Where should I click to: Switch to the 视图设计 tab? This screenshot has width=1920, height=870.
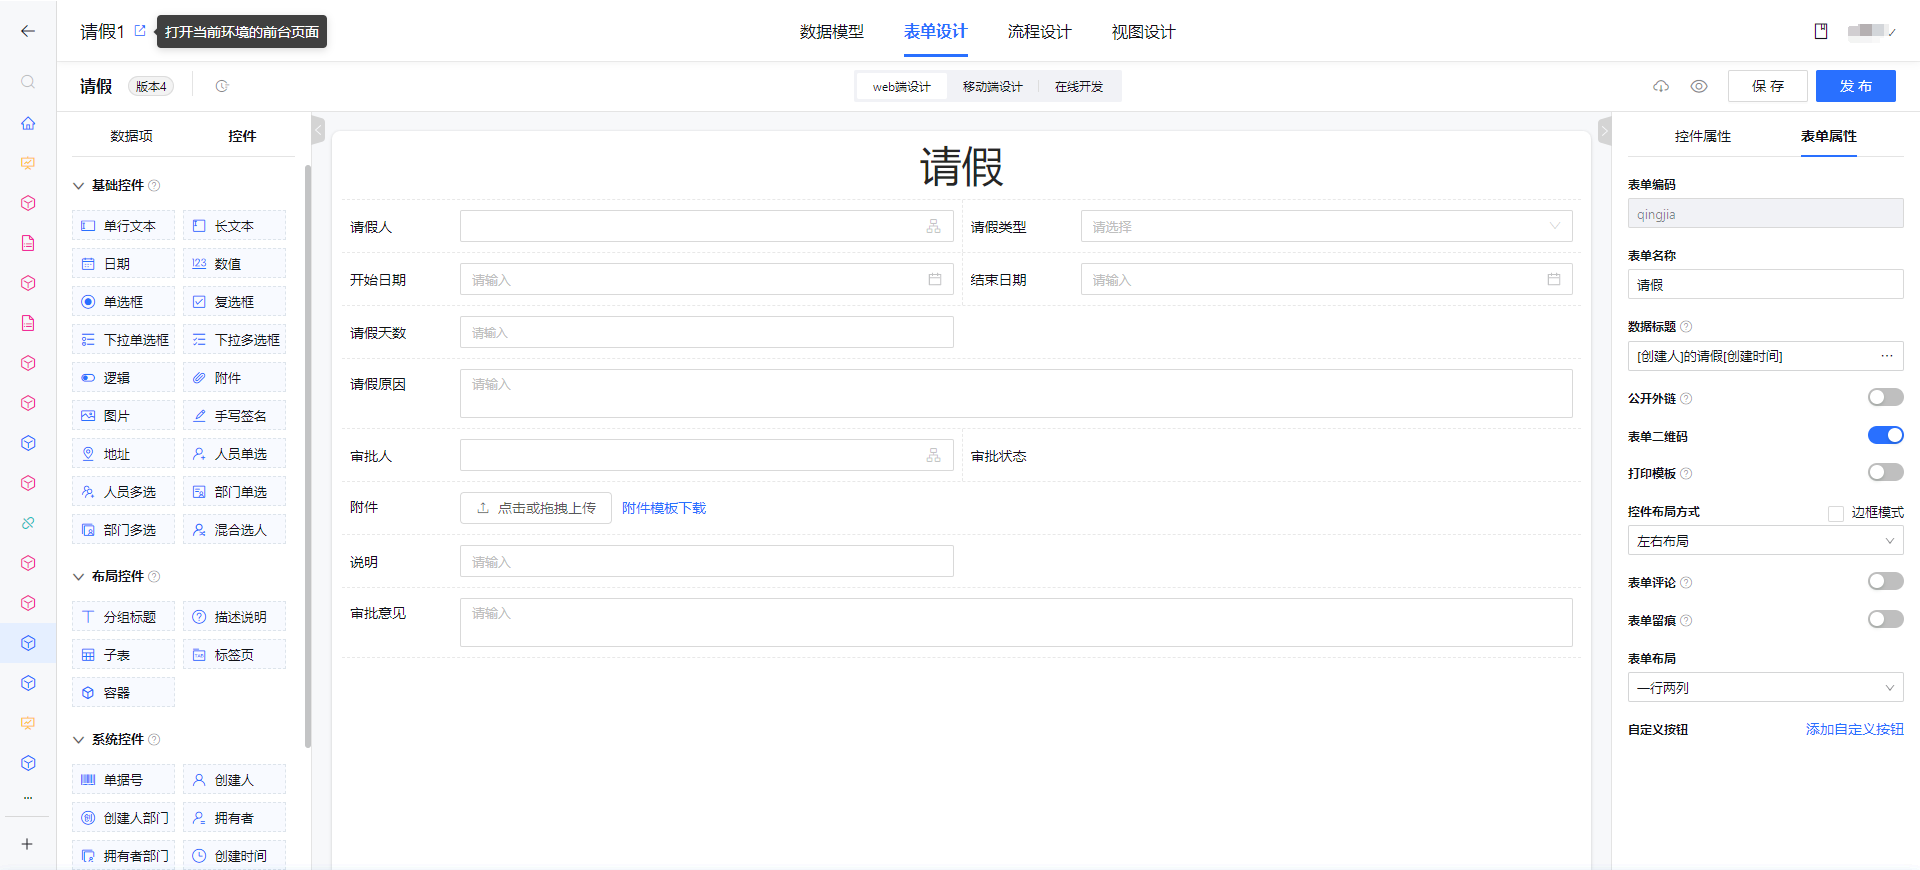tap(1143, 32)
